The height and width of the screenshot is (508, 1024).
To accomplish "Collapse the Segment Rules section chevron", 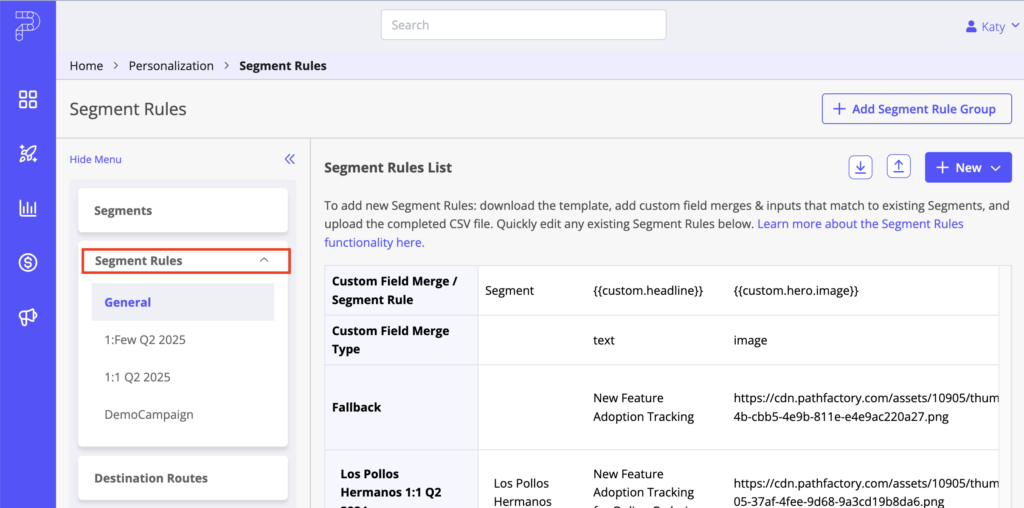I will click(264, 260).
